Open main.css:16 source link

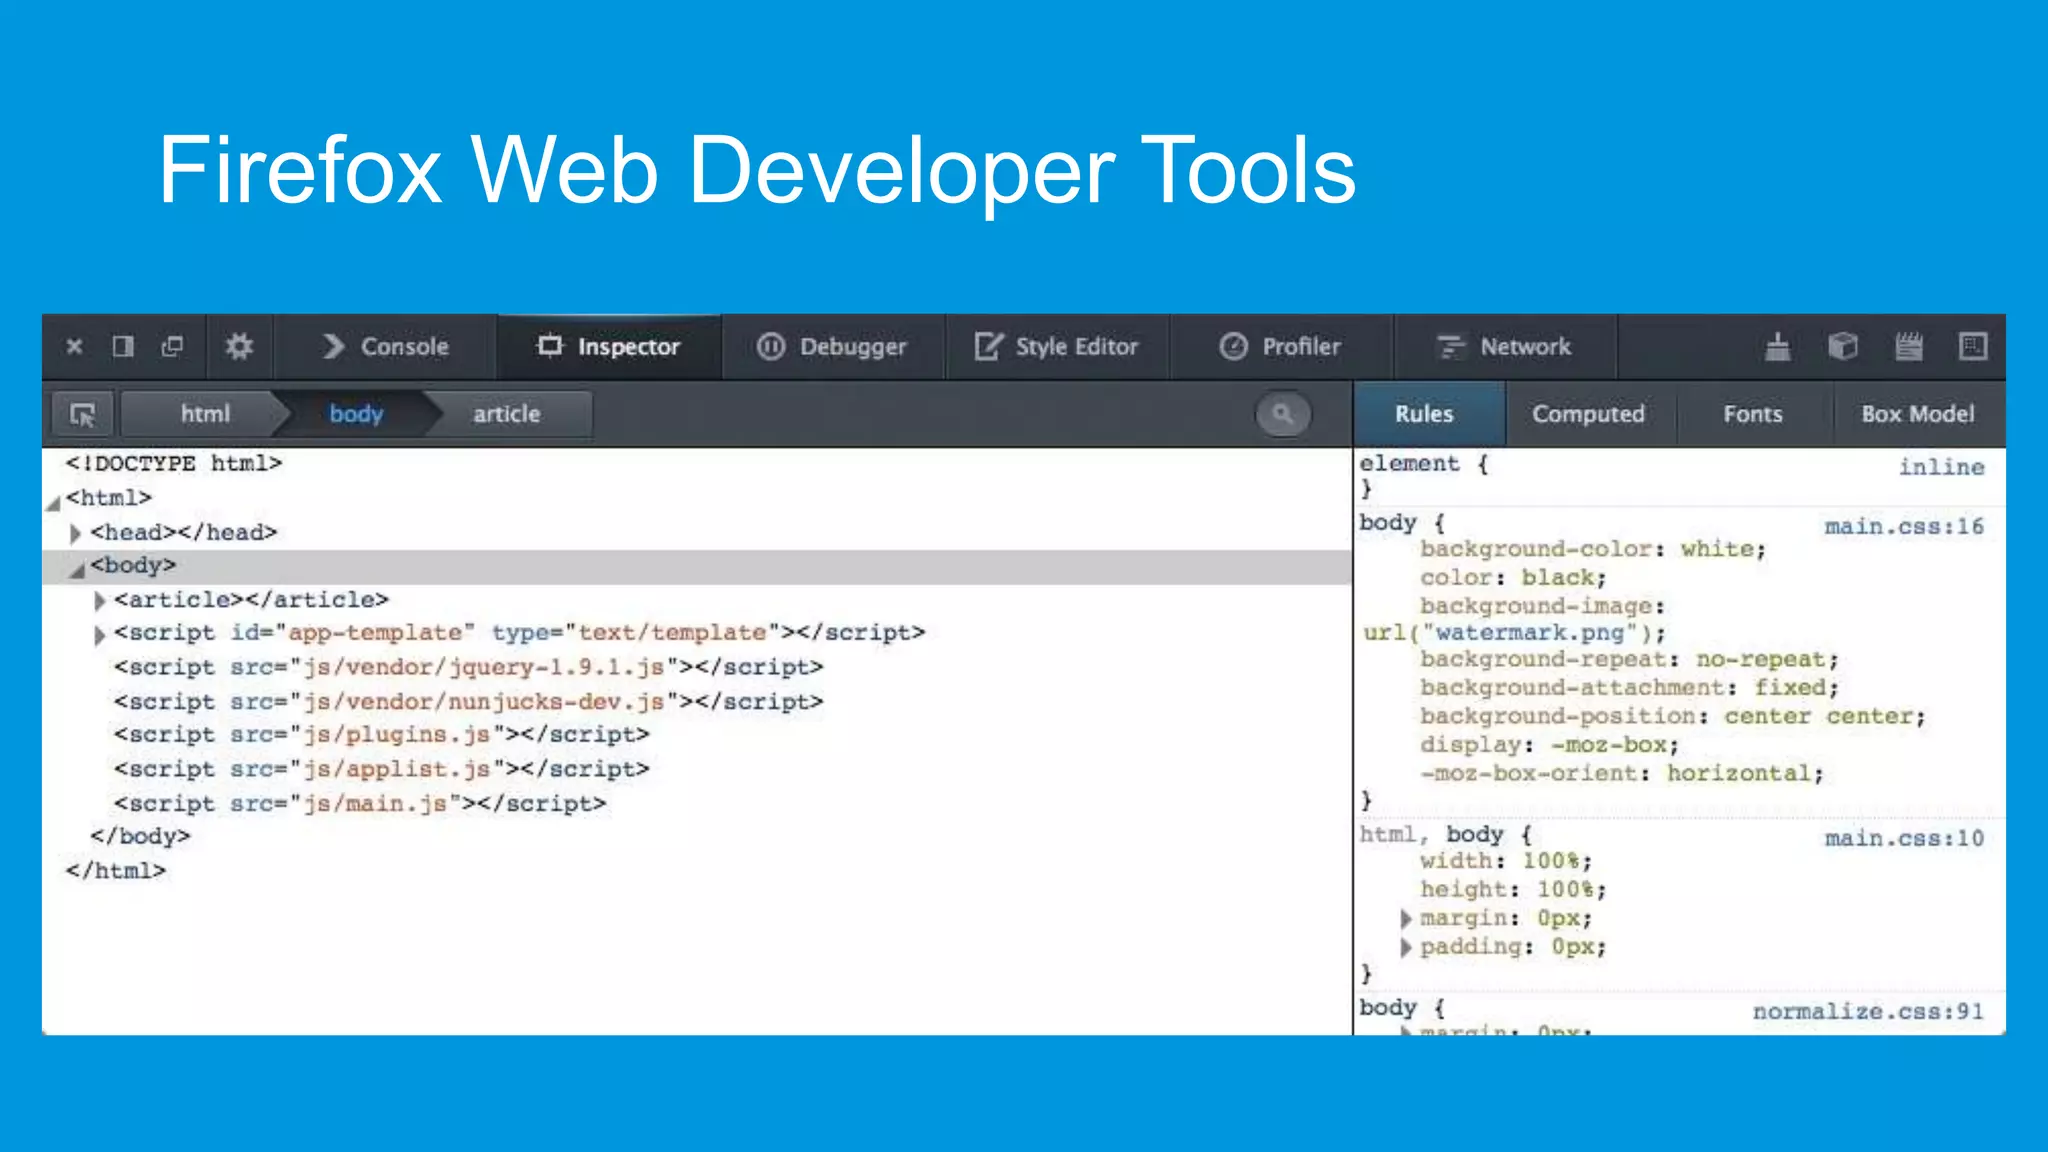click(x=1904, y=527)
